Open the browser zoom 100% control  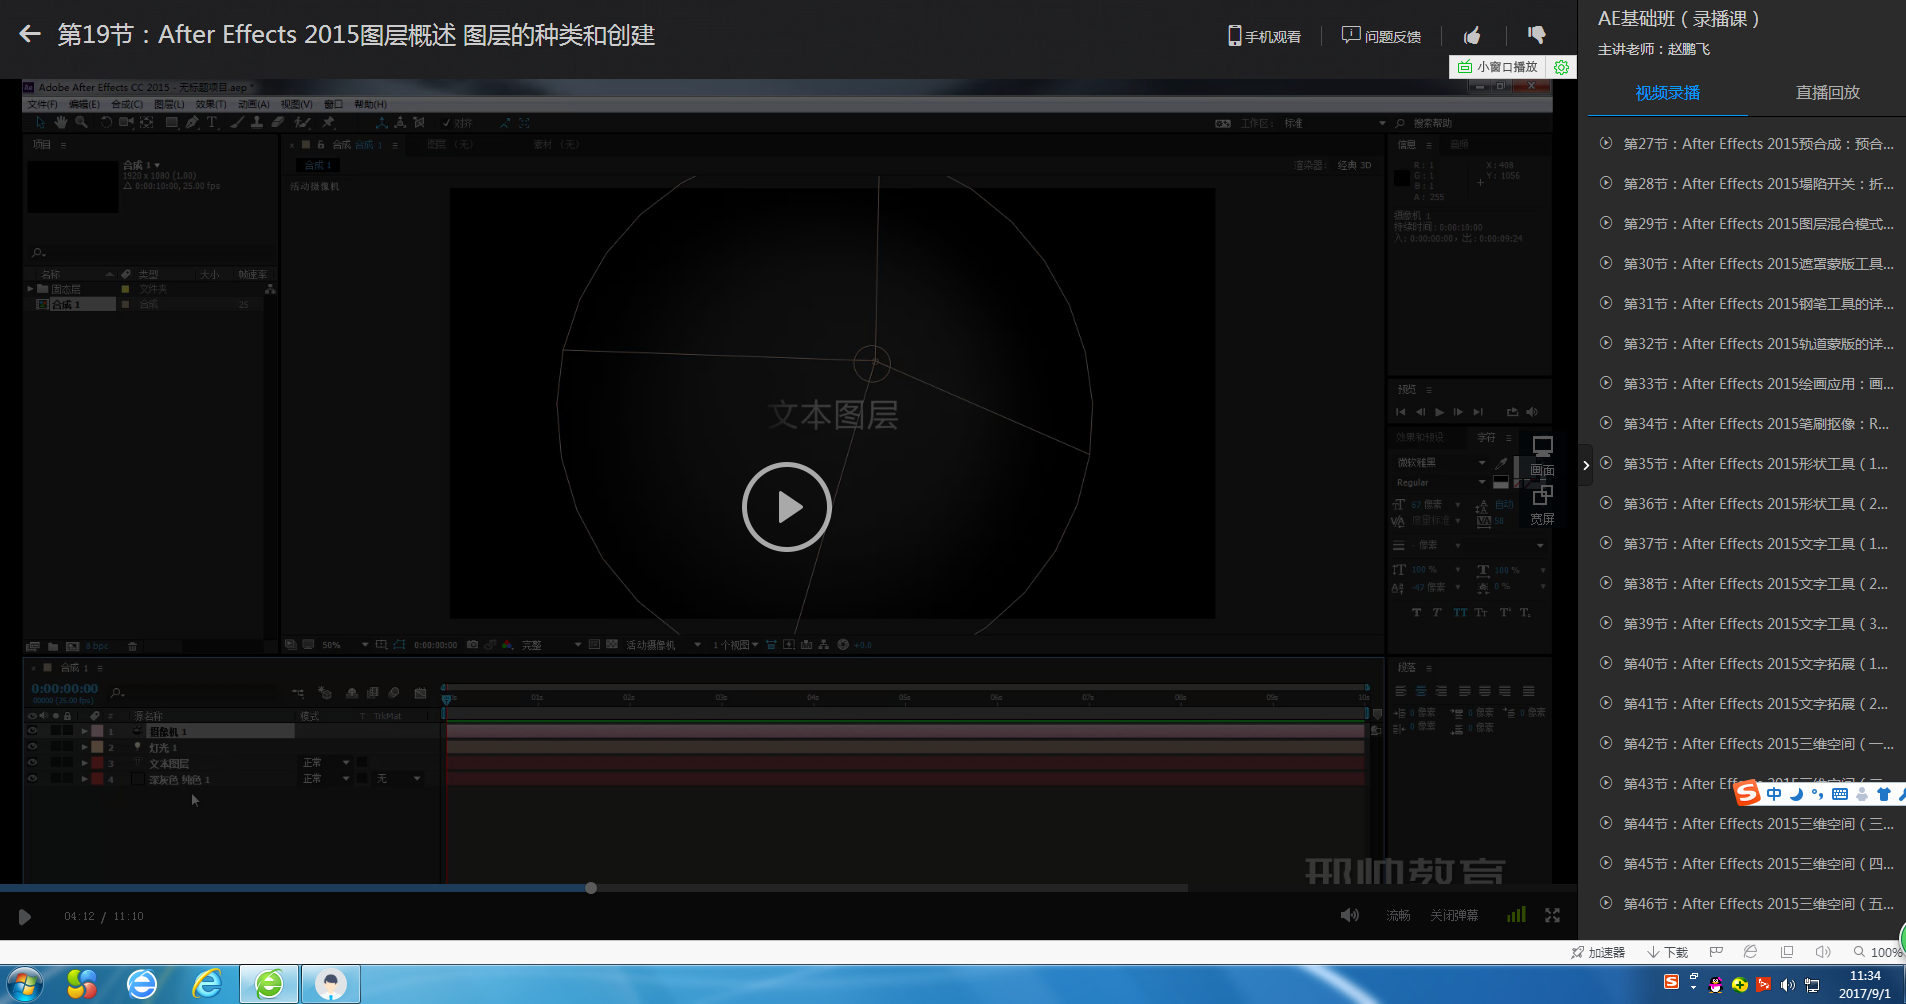click(1877, 952)
